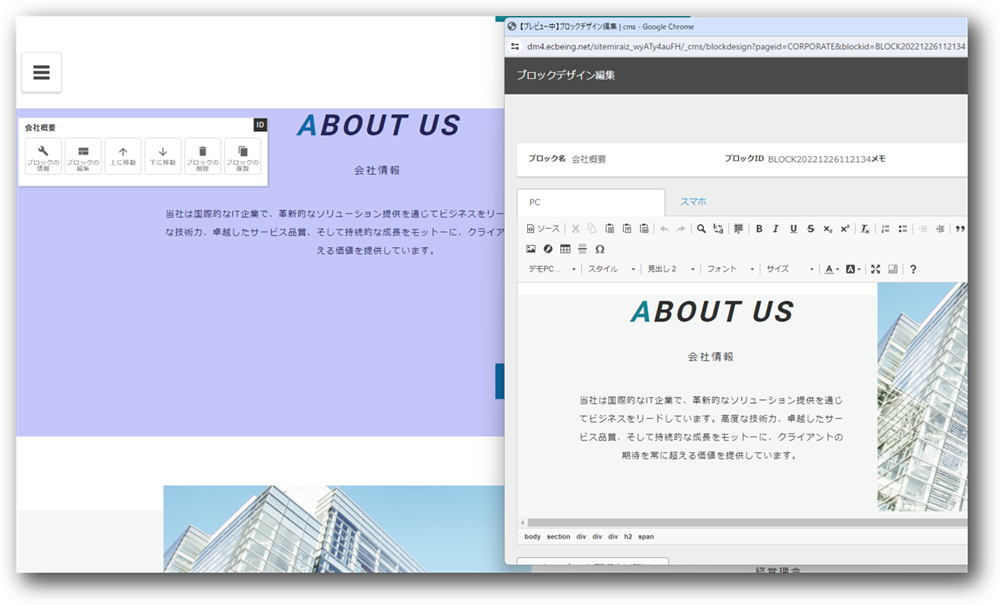
Task: Click the Paste clipboard icon
Action: [x=610, y=229]
